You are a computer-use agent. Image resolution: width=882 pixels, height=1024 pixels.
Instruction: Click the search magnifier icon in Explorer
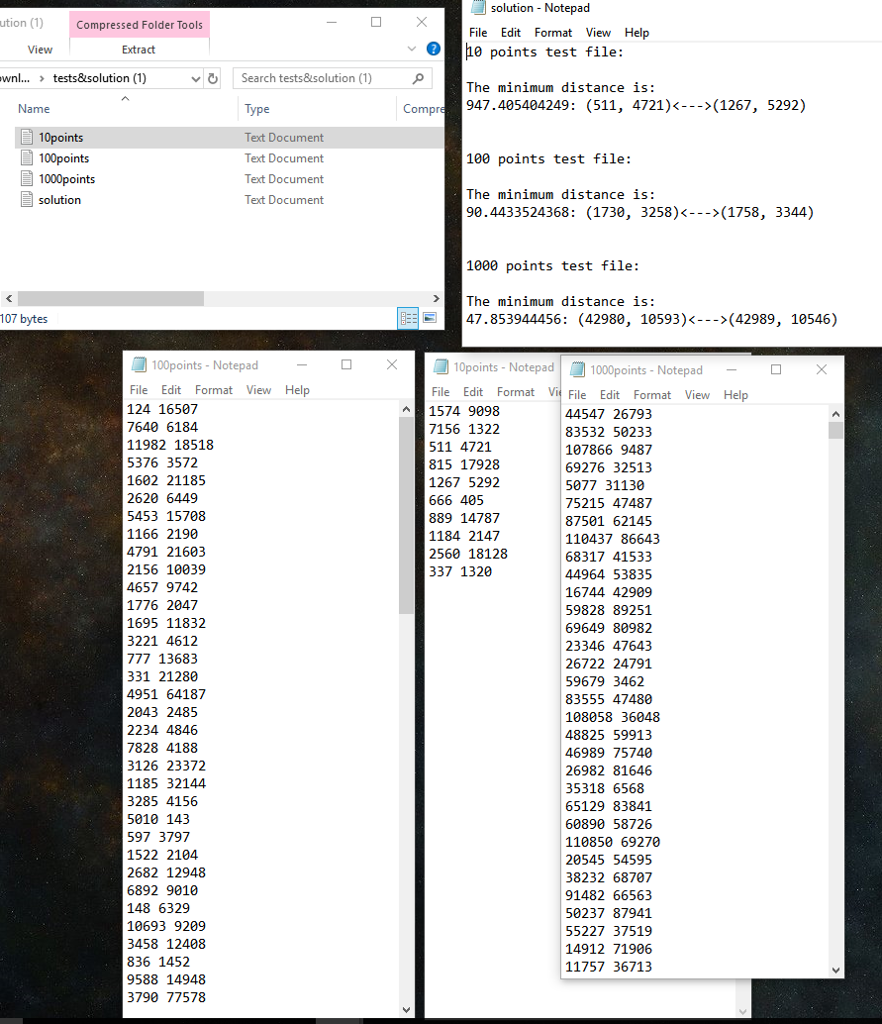[418, 78]
